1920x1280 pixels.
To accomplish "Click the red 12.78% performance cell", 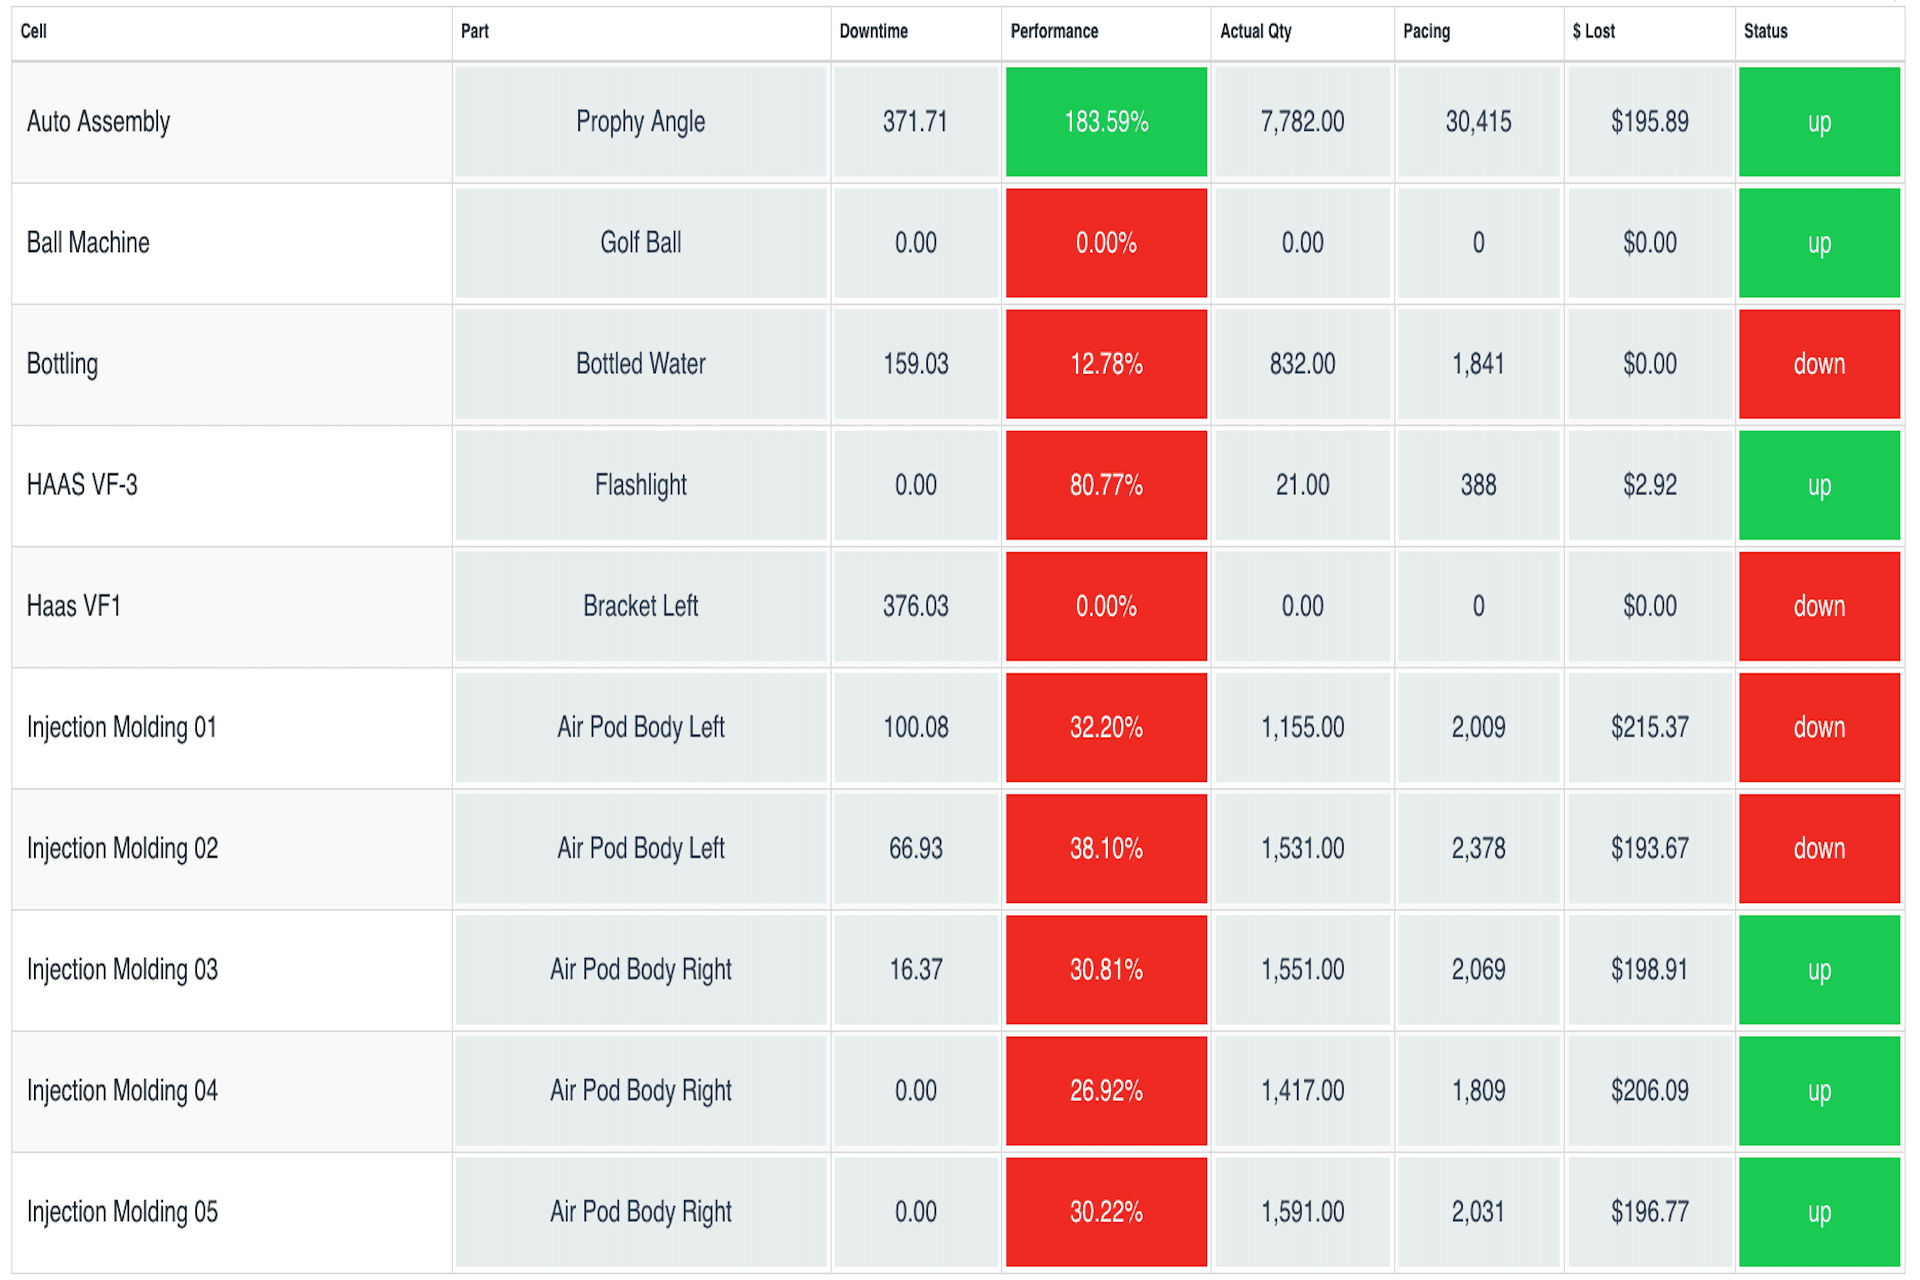I will (x=1106, y=364).
